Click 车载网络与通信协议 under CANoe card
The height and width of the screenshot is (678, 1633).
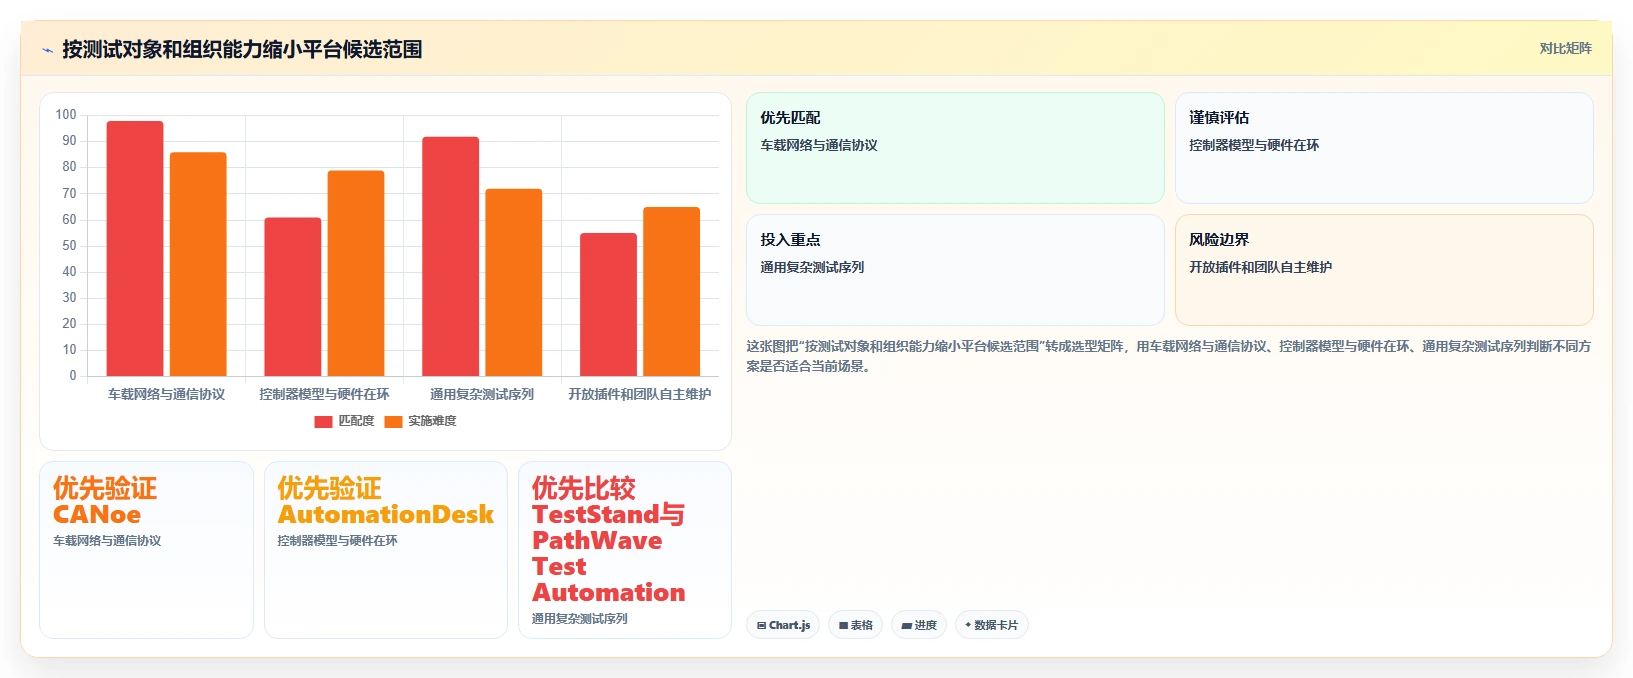point(107,540)
